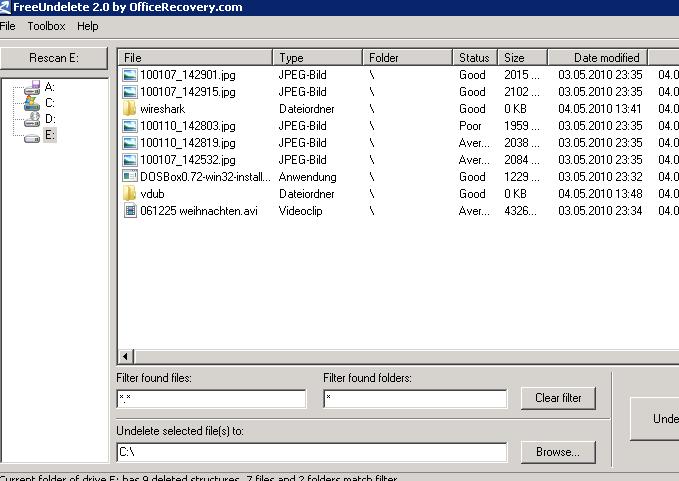Click date 03.05.2010 23:32 cell
The image size is (679, 481).
600,177
